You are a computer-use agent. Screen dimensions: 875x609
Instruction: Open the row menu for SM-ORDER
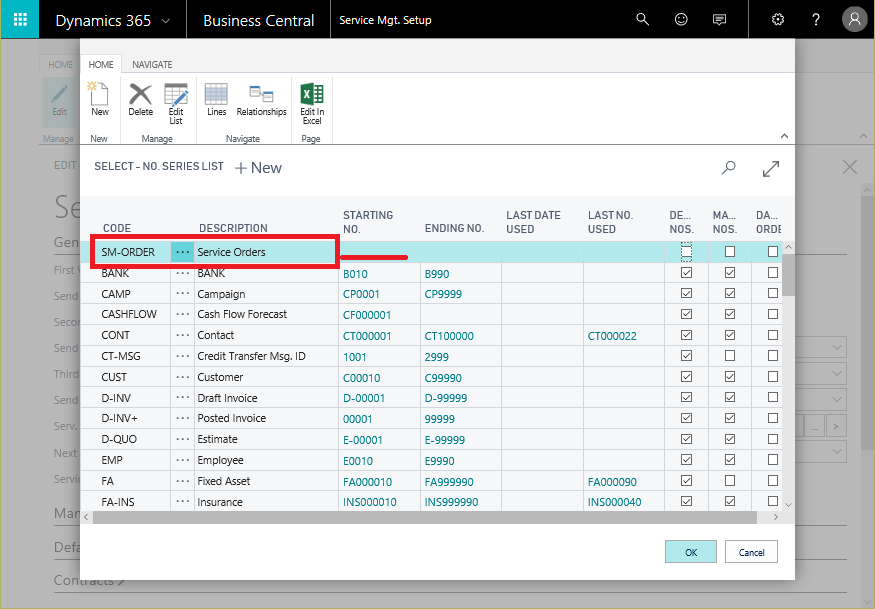coord(182,252)
